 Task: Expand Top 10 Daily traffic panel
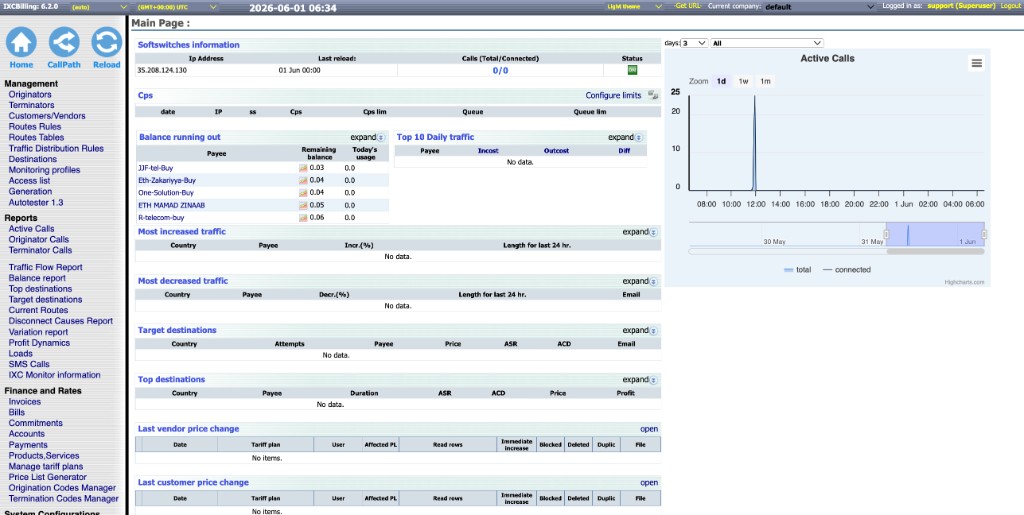point(626,138)
